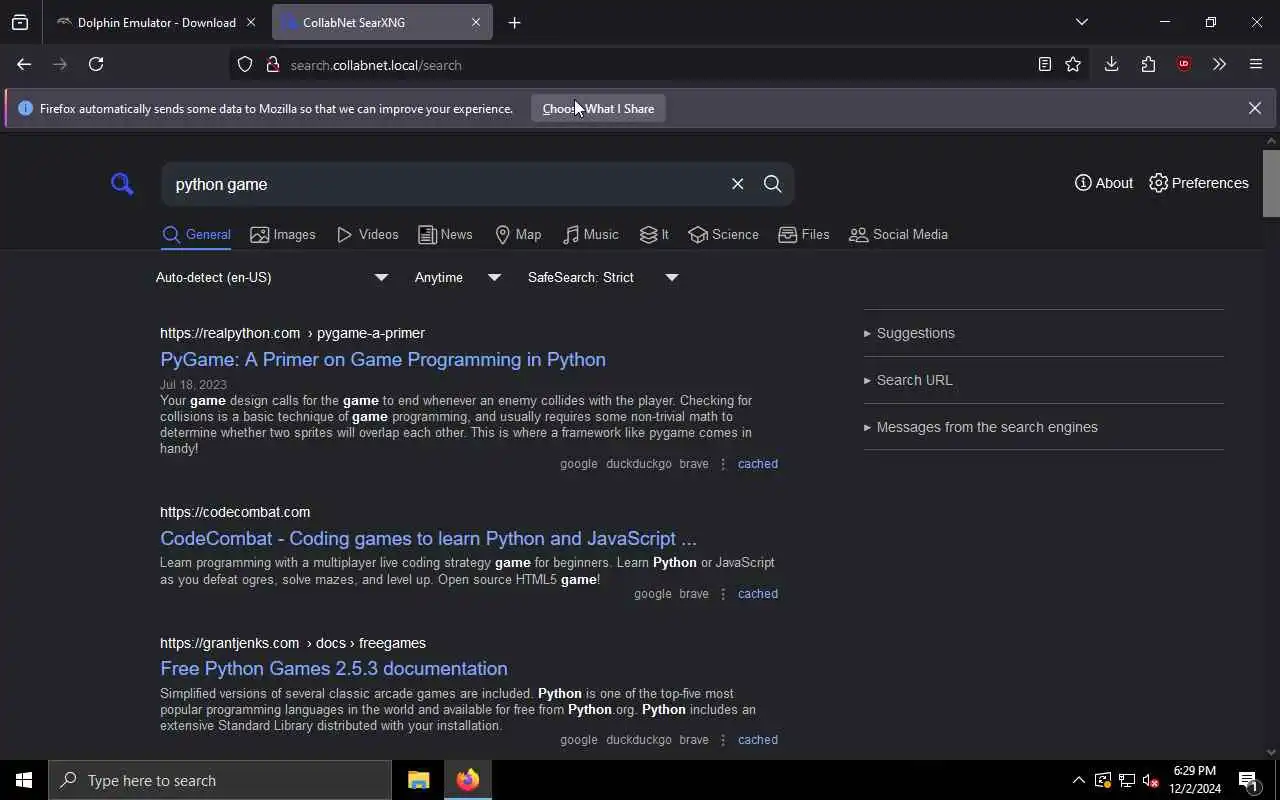Click https://realpython.com result URL

pos(230,333)
